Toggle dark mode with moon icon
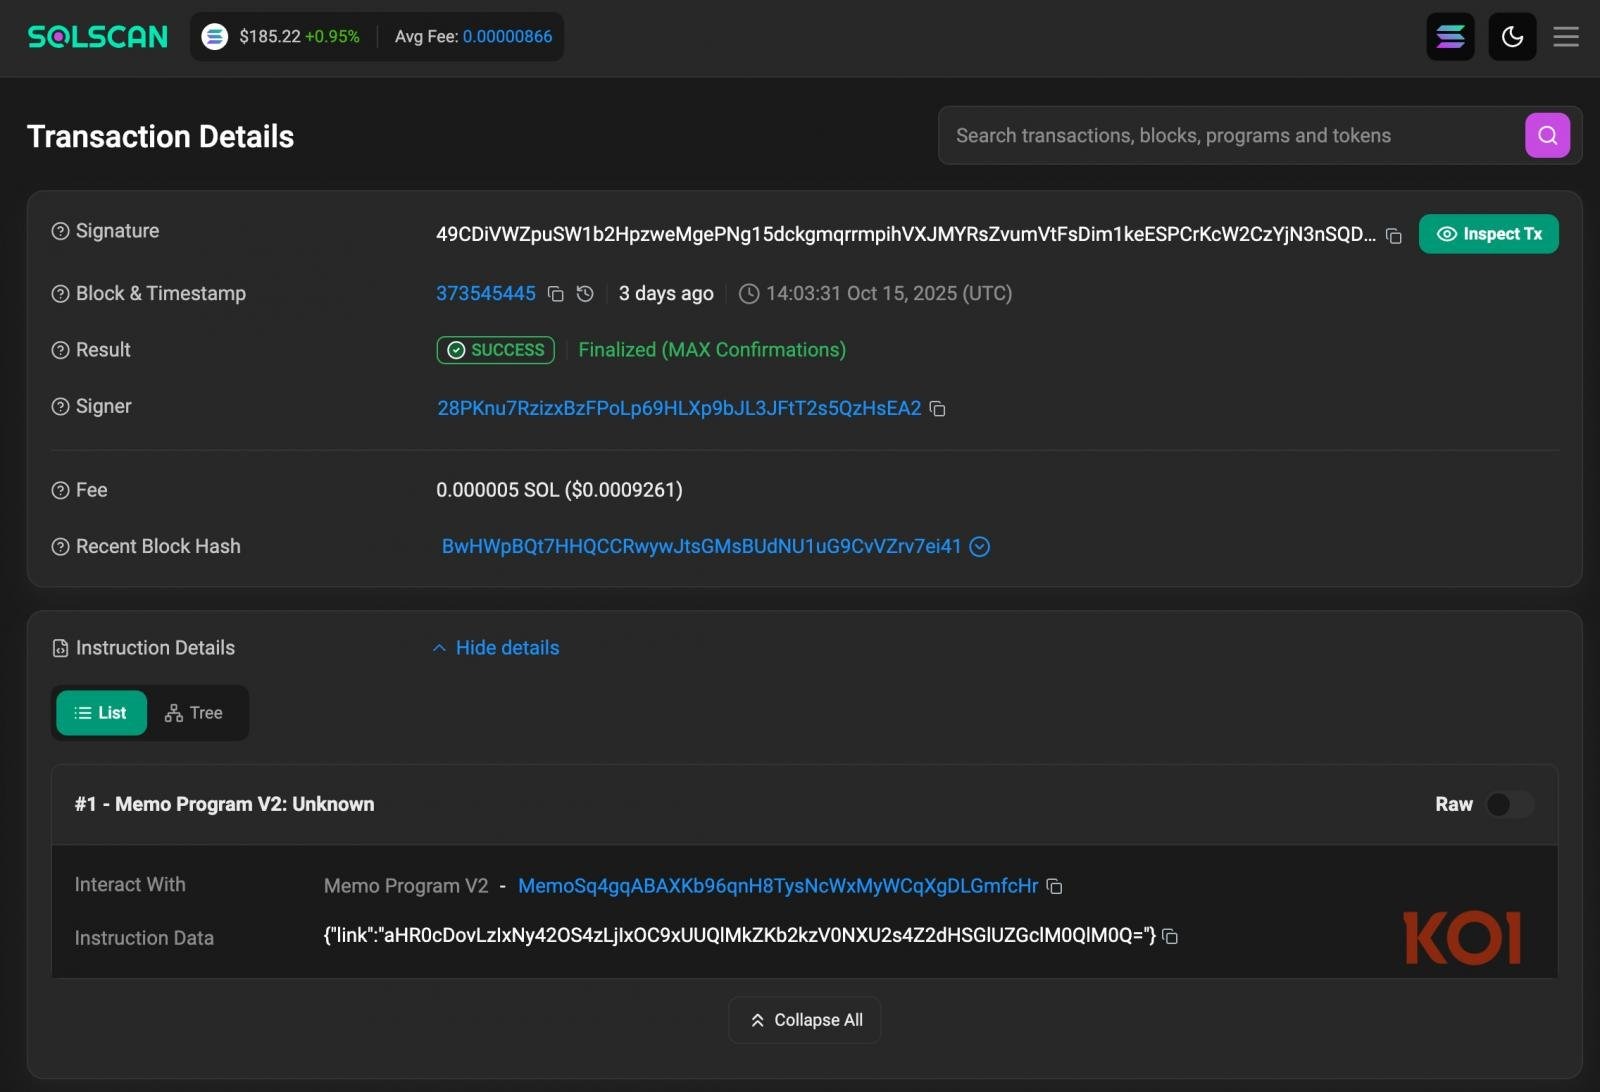The height and width of the screenshot is (1092, 1600). (1512, 37)
